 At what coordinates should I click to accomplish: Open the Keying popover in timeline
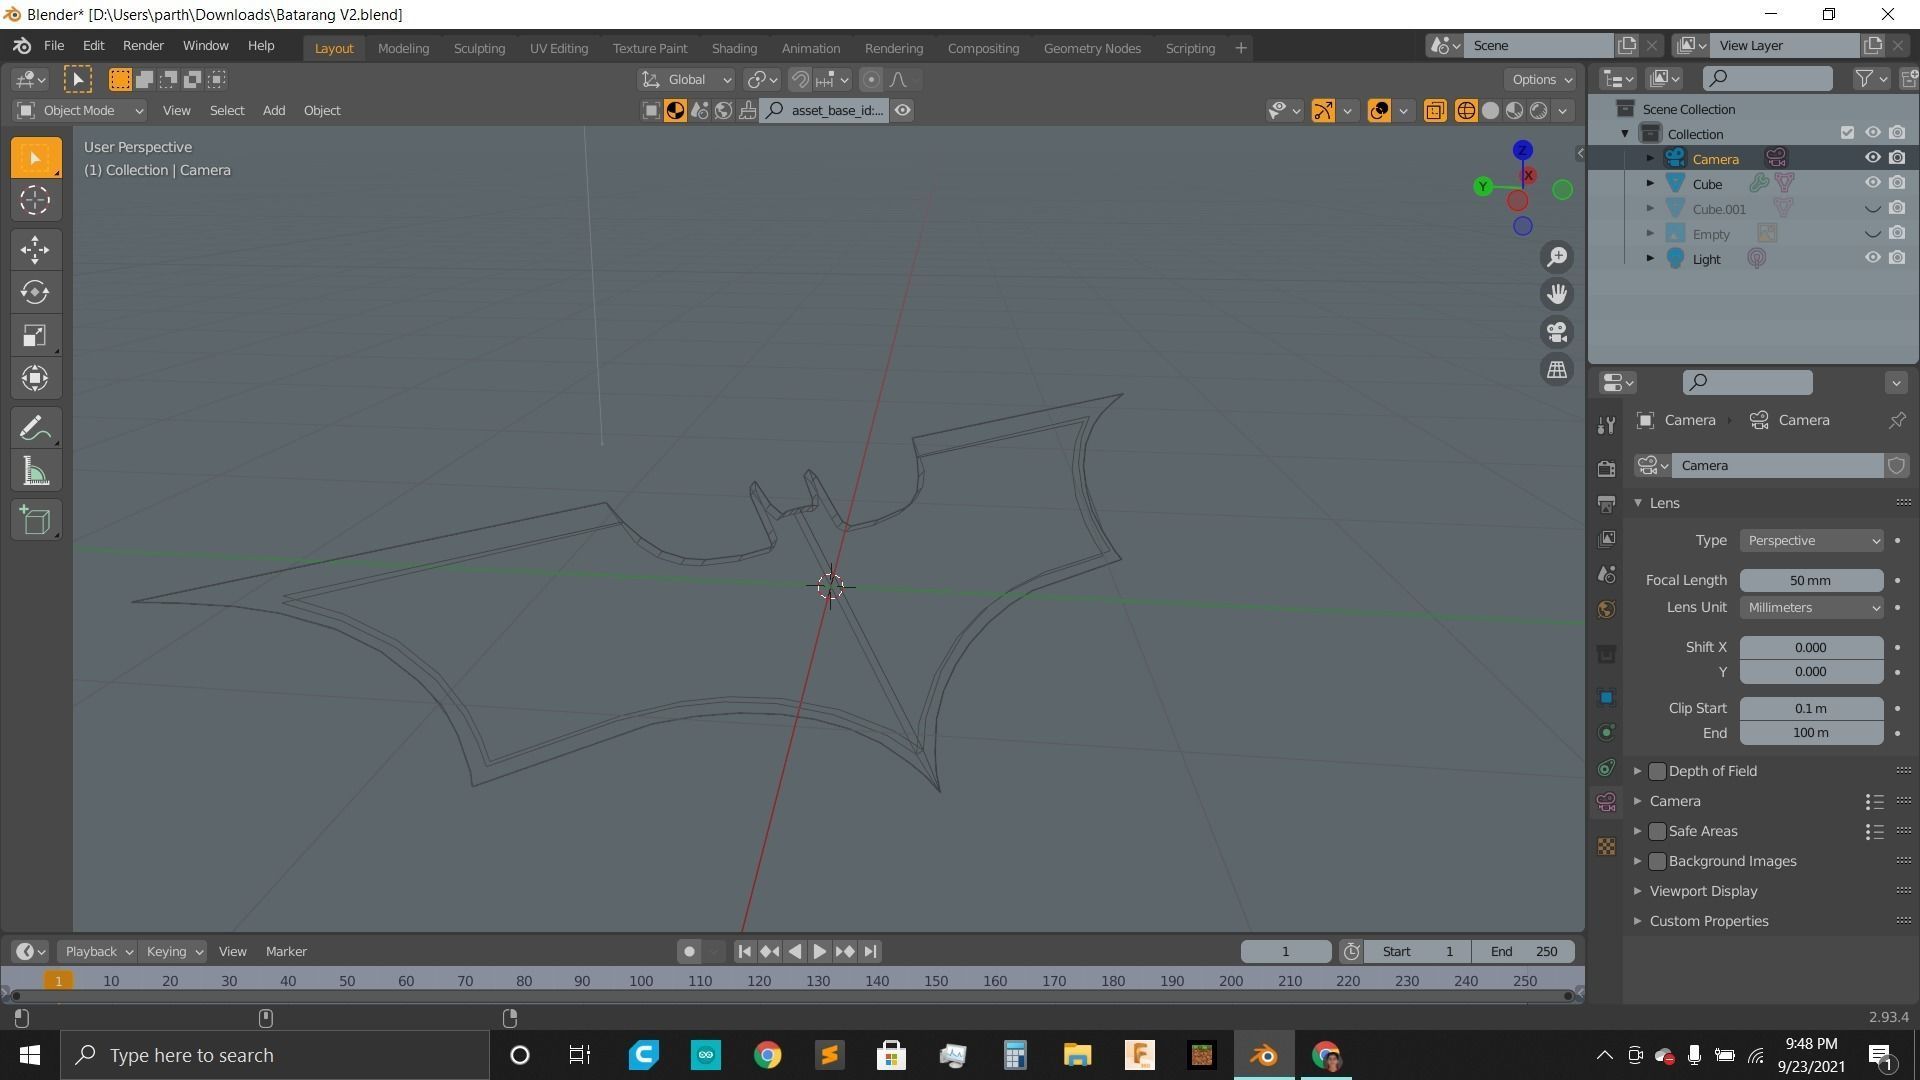(x=172, y=952)
